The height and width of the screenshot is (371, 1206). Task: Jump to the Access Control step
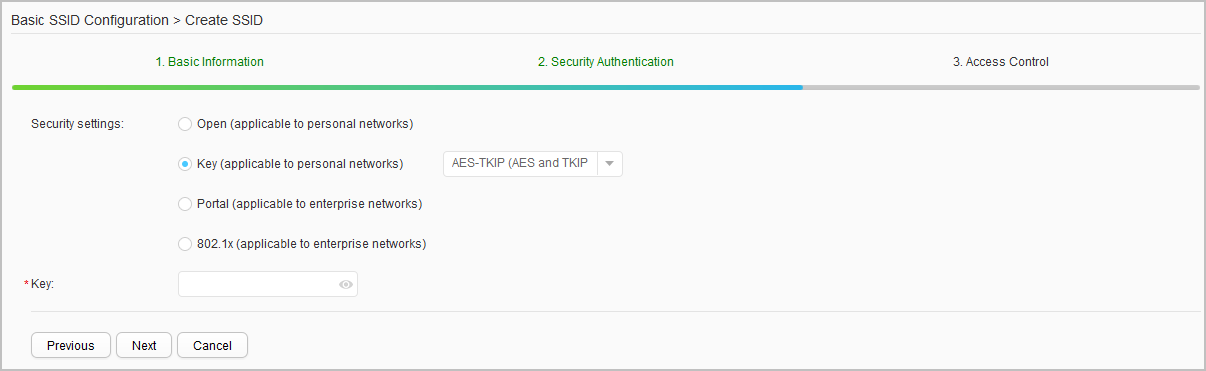(1001, 62)
